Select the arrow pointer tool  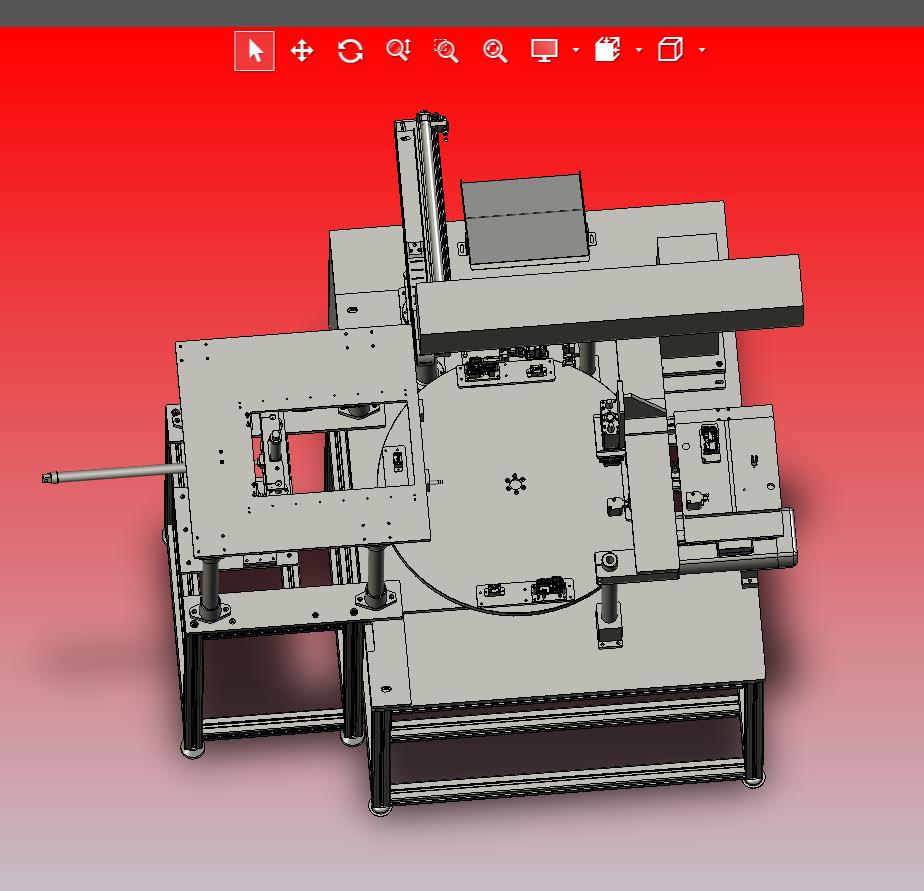click(255, 51)
